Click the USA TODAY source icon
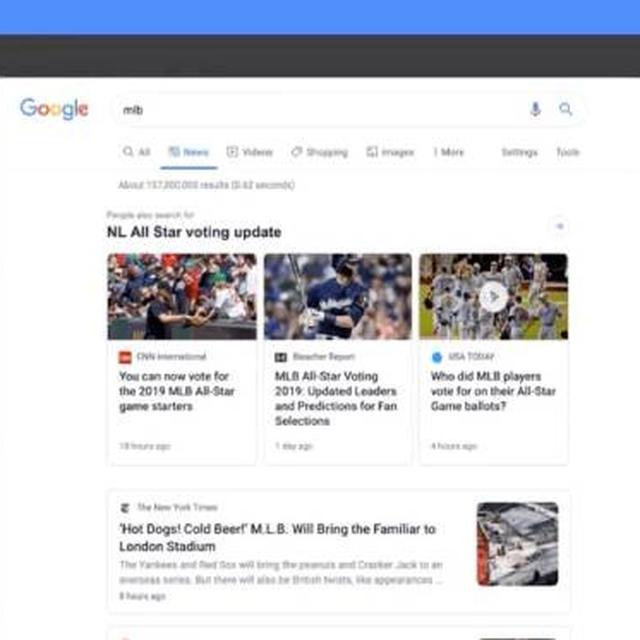The image size is (640, 640). tap(437, 357)
